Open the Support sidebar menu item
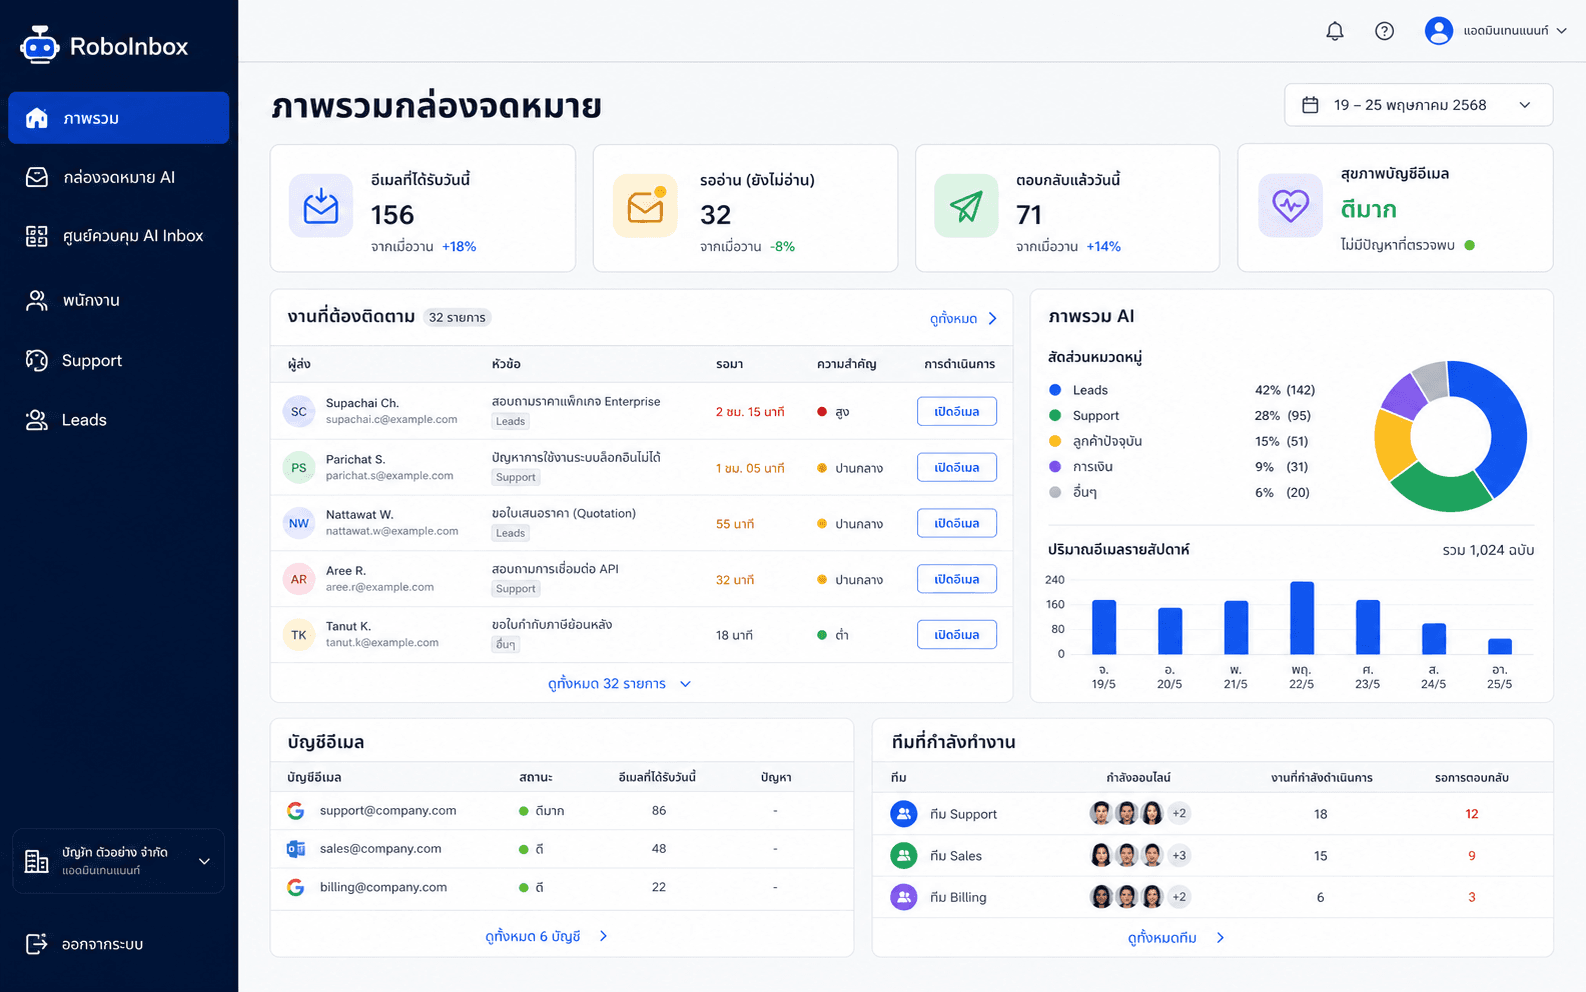The height and width of the screenshot is (992, 1586). [x=119, y=360]
